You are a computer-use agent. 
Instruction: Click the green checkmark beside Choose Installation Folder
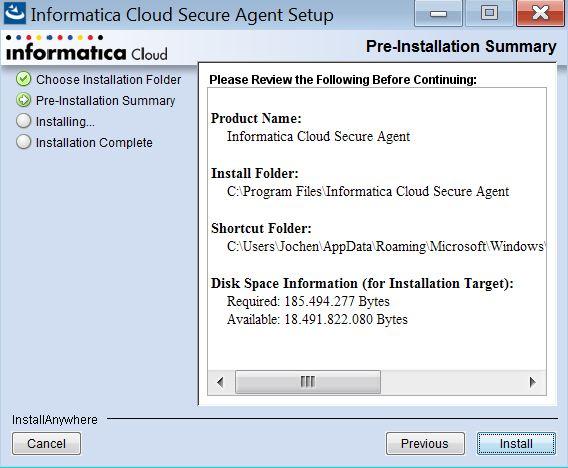(x=24, y=79)
